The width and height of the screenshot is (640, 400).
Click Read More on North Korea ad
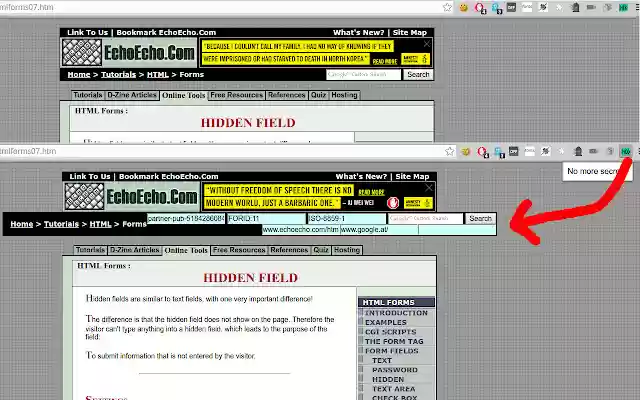pos(384,61)
